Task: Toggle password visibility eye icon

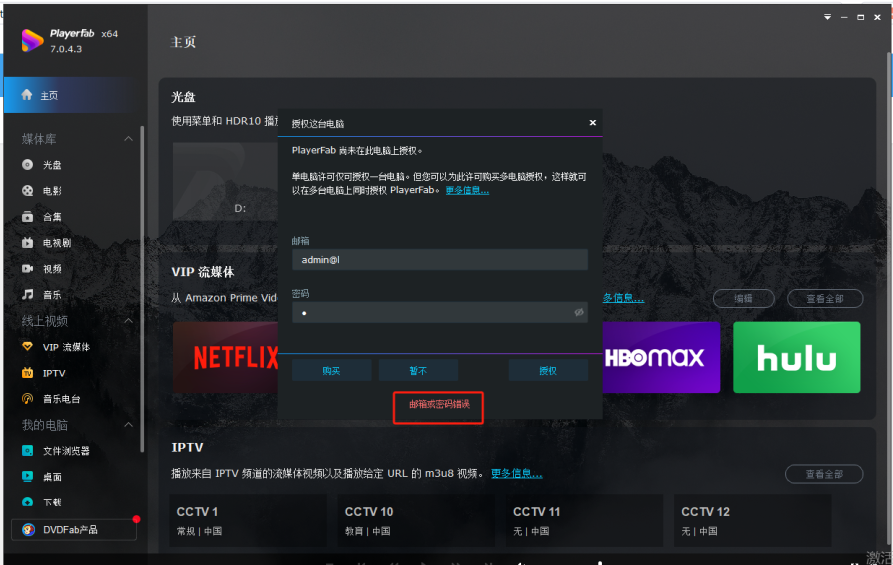Action: pyautogui.click(x=579, y=312)
